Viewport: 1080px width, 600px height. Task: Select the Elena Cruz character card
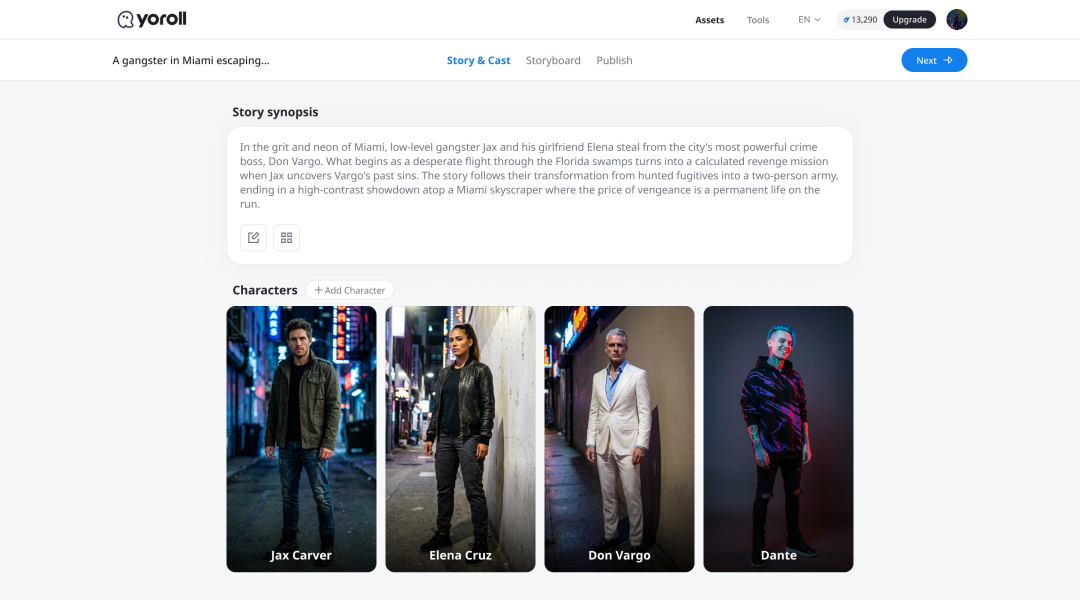[460, 439]
